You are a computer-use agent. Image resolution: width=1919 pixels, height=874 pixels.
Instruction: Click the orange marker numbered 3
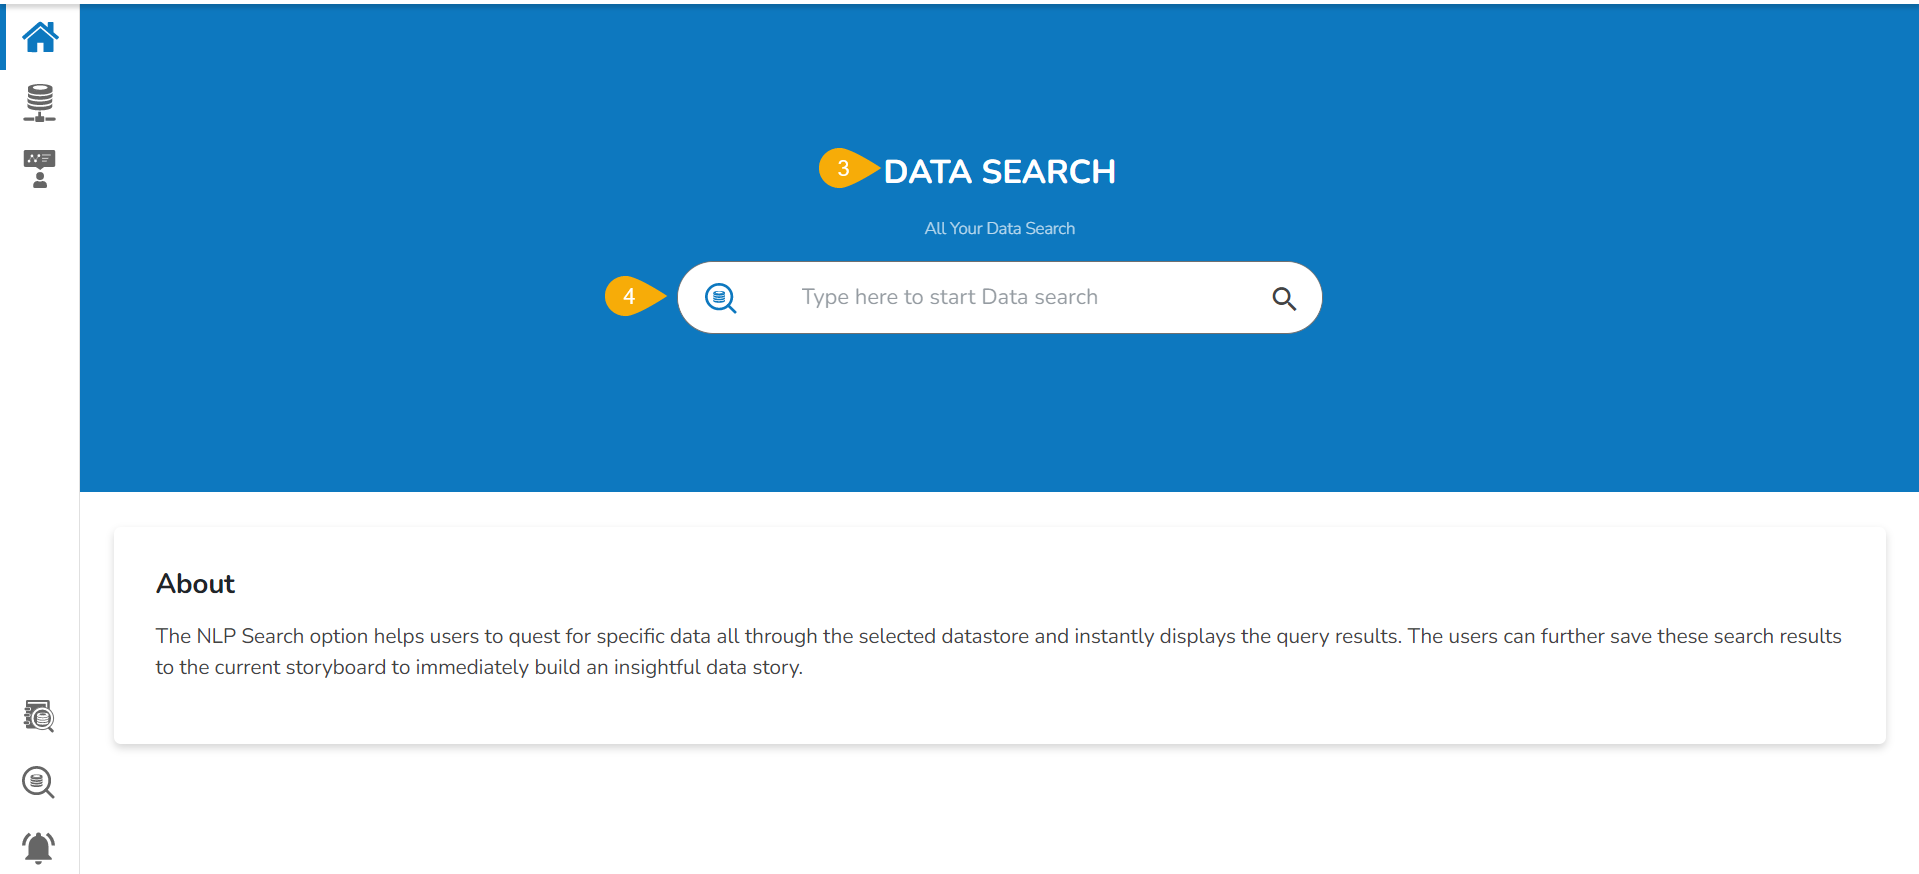click(x=844, y=168)
